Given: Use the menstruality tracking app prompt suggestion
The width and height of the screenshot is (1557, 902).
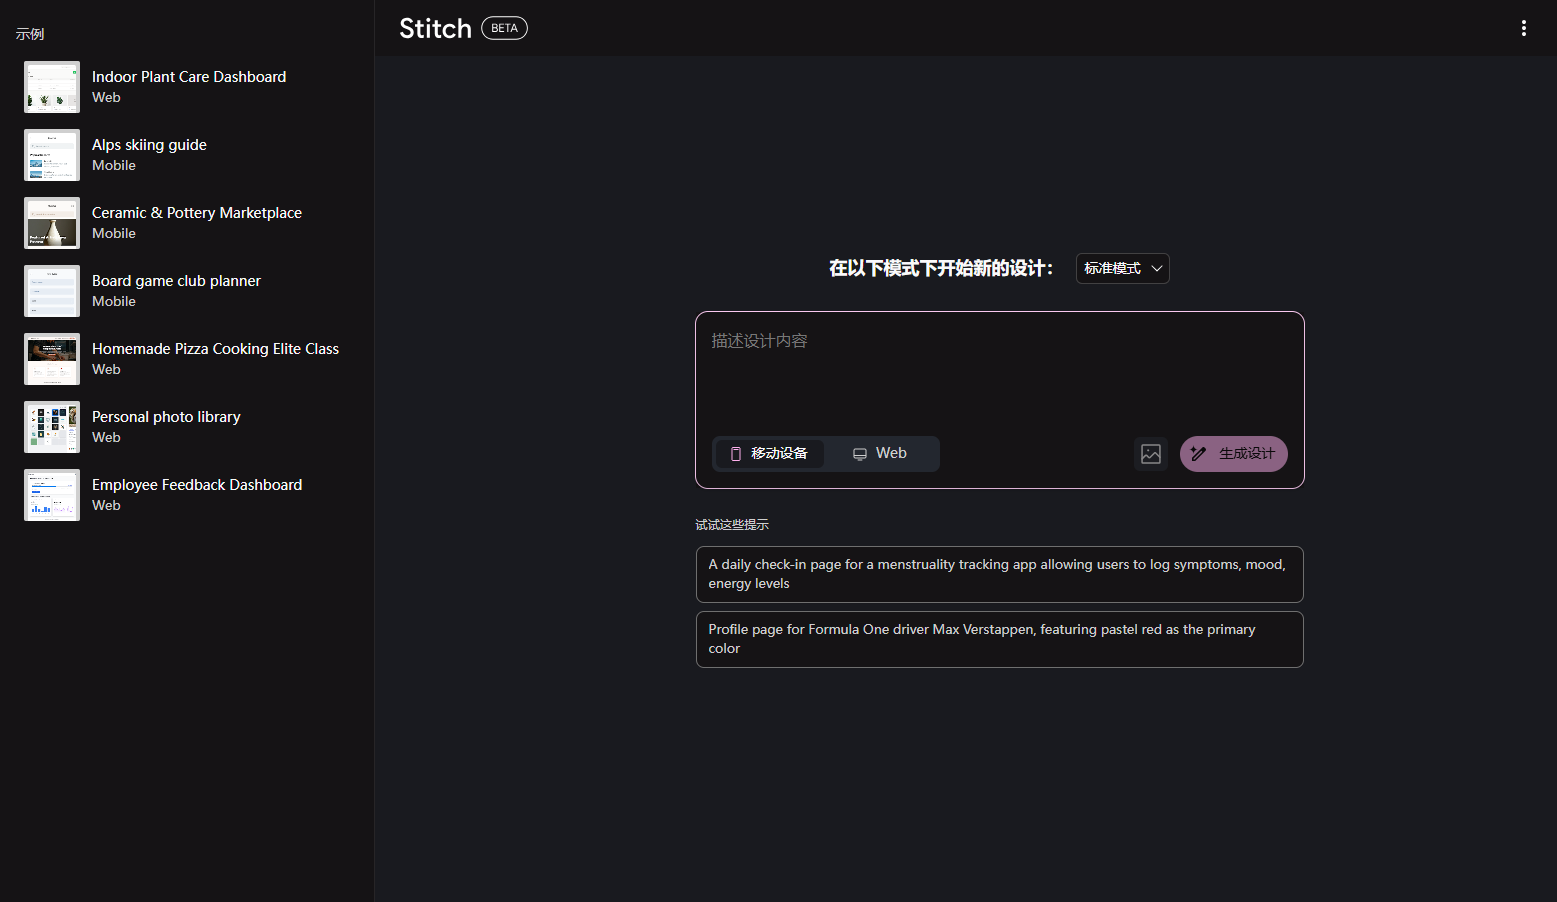Looking at the screenshot, I should click(x=999, y=574).
